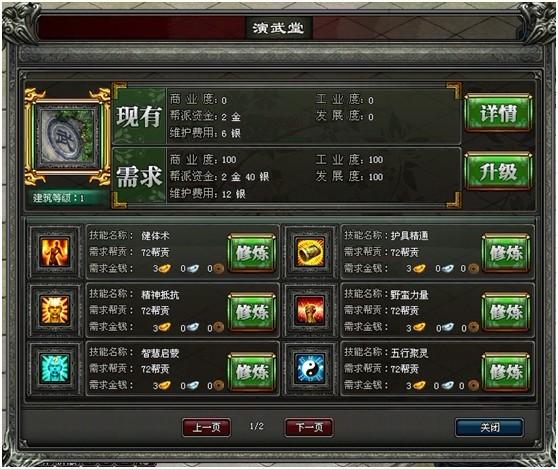Click the 健体术 skill icon

(x=54, y=252)
